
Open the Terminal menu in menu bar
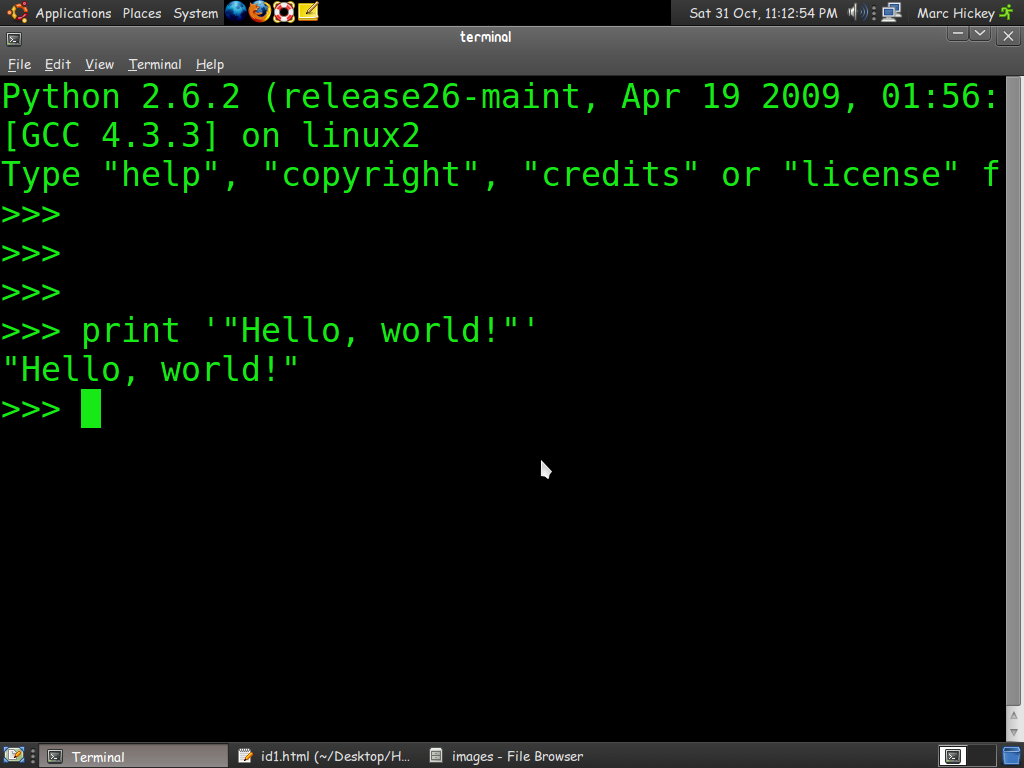coord(155,64)
